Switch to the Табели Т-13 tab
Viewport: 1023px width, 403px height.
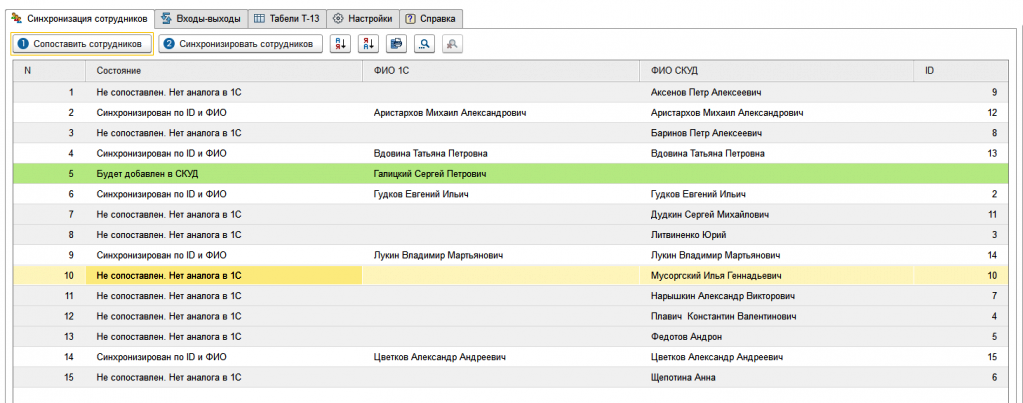(286, 19)
